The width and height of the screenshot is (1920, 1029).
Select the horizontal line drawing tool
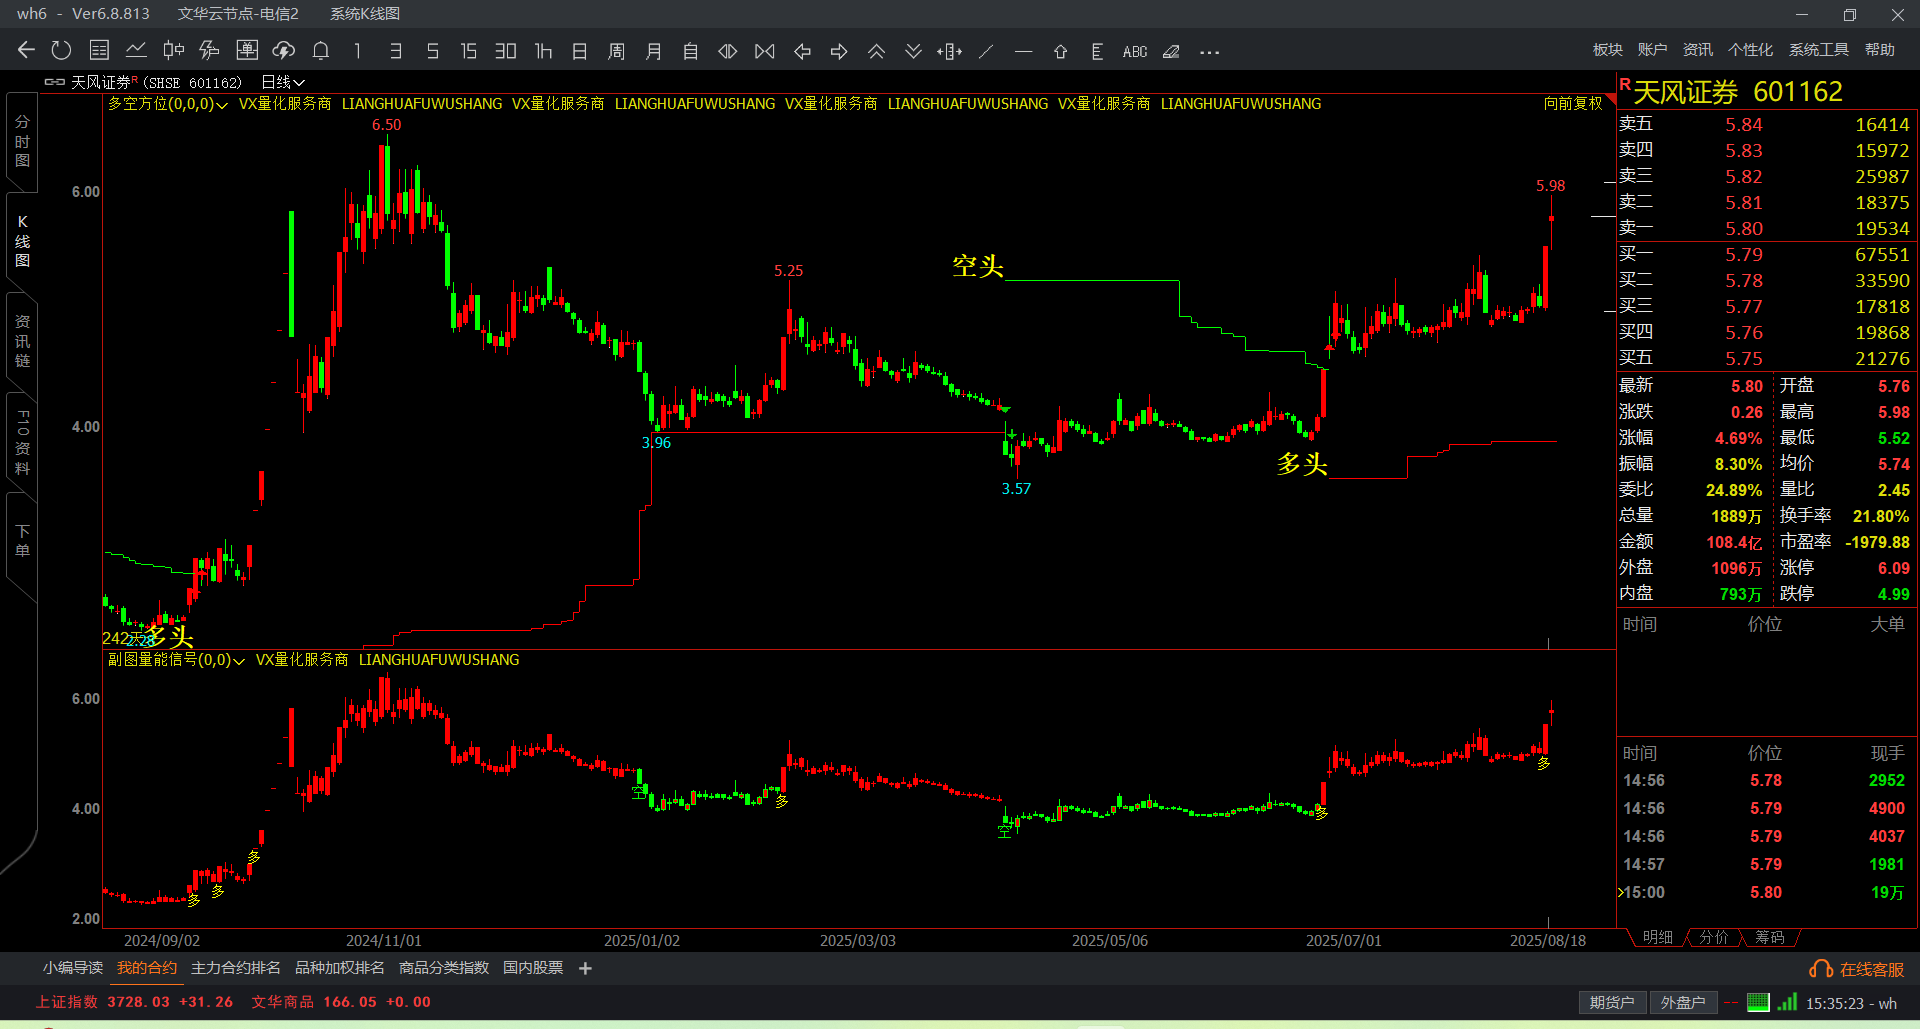tap(1023, 51)
